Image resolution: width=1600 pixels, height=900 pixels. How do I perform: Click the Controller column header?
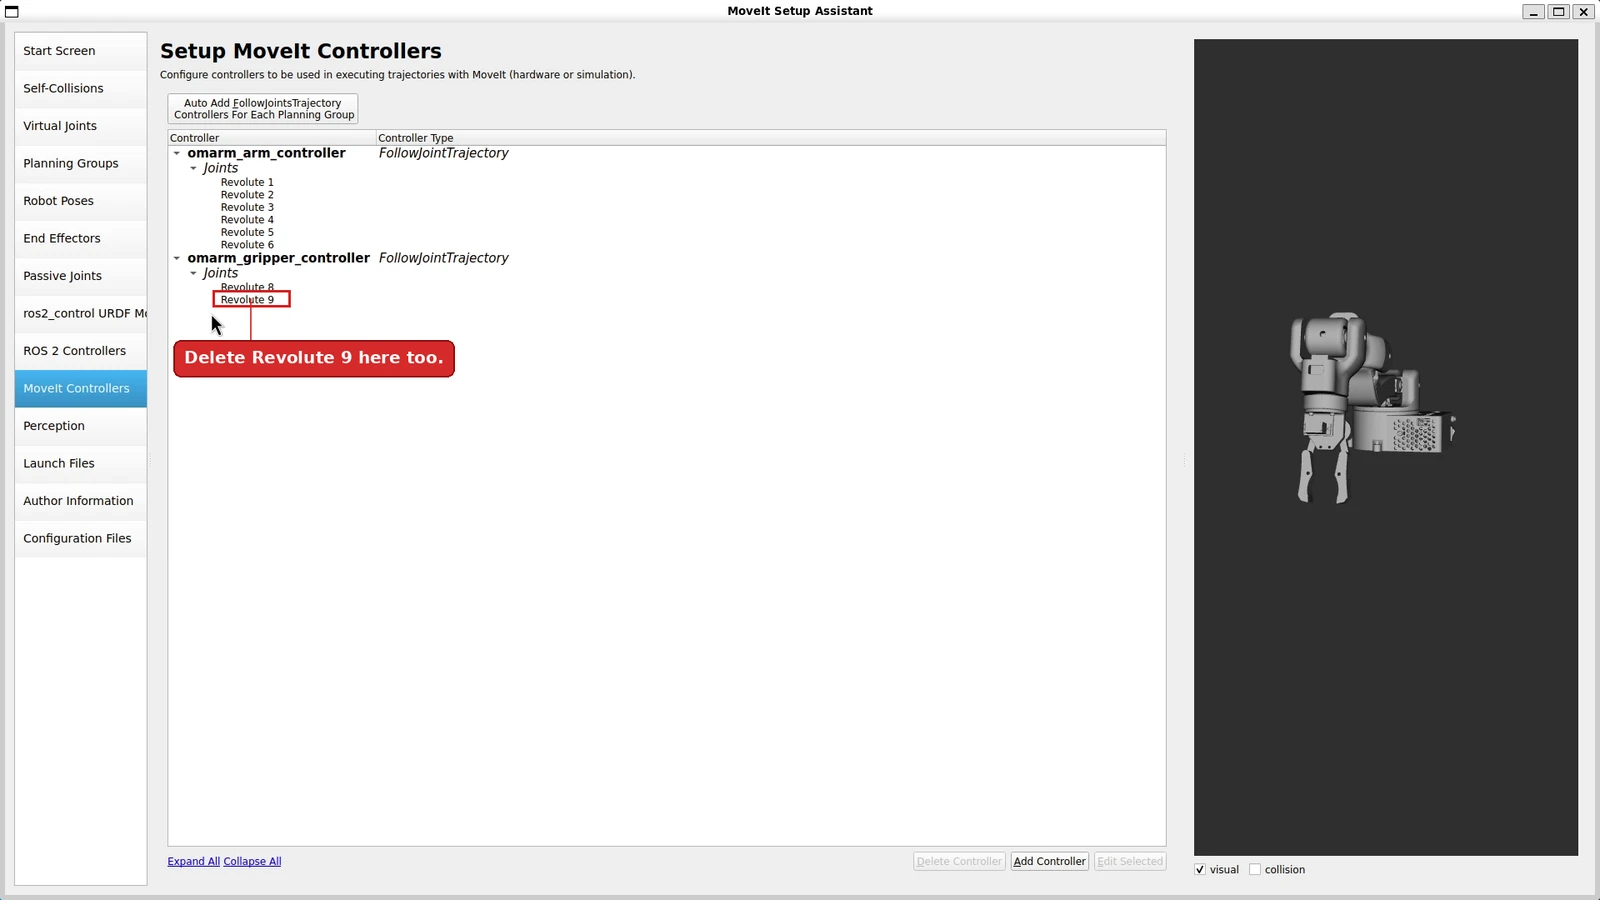click(x=272, y=138)
